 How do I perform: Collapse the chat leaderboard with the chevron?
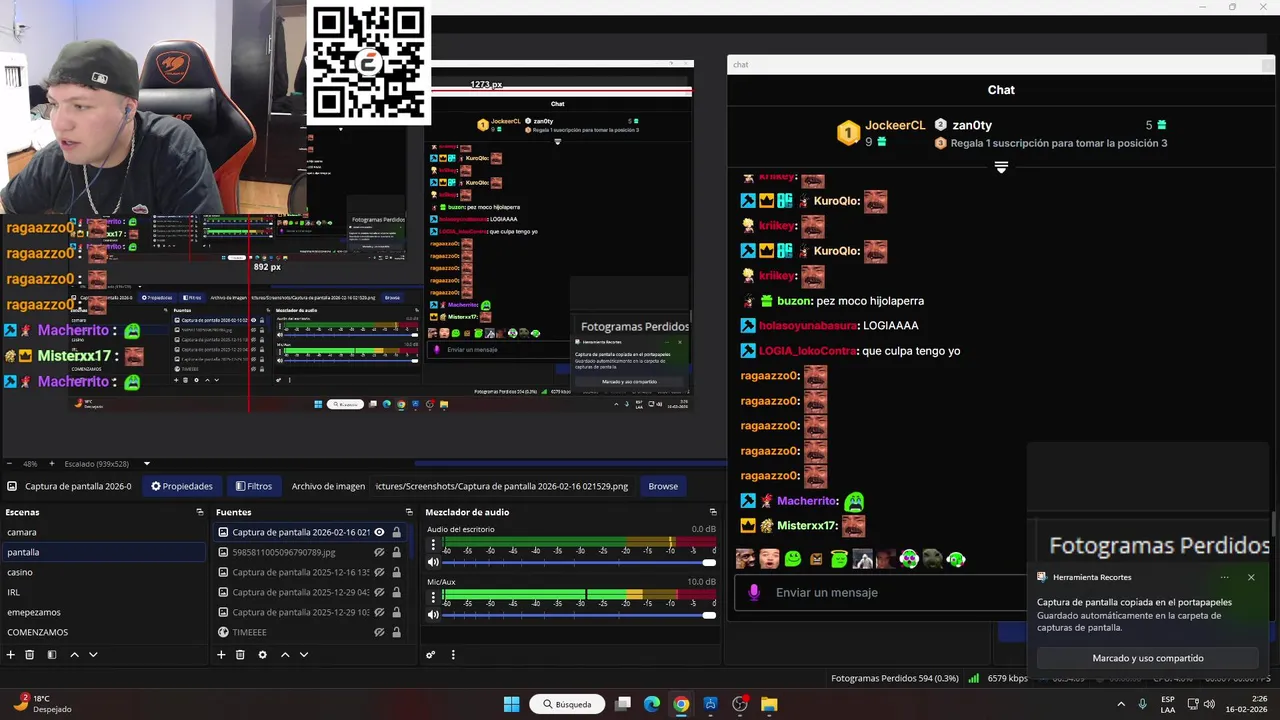point(1001,167)
